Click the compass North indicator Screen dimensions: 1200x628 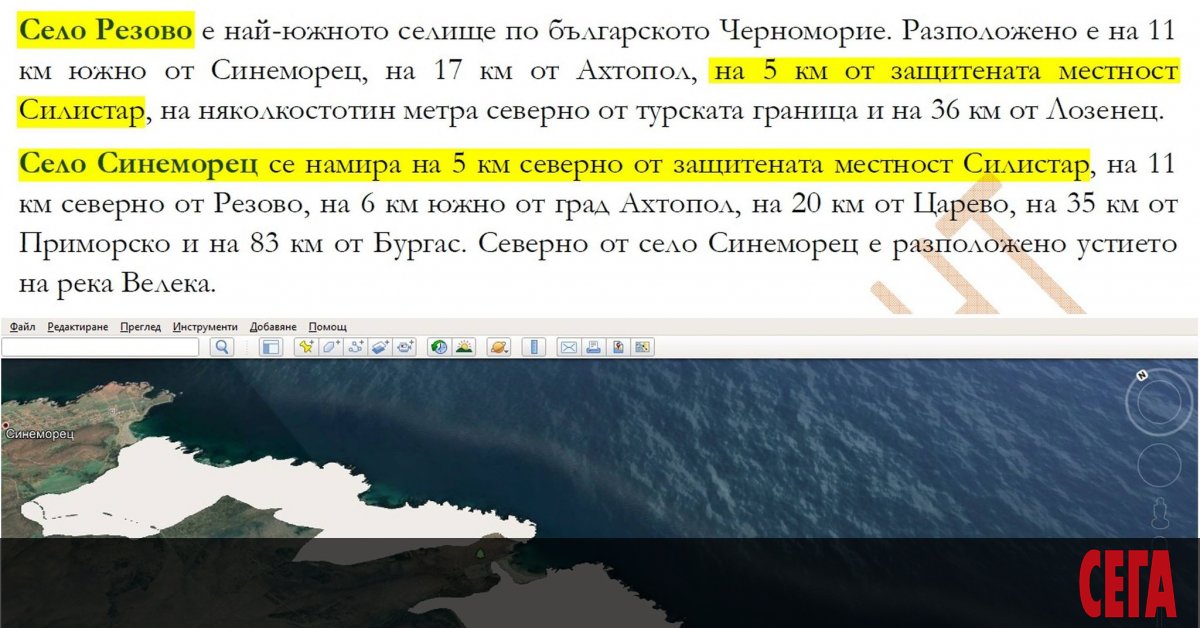coord(1140,377)
